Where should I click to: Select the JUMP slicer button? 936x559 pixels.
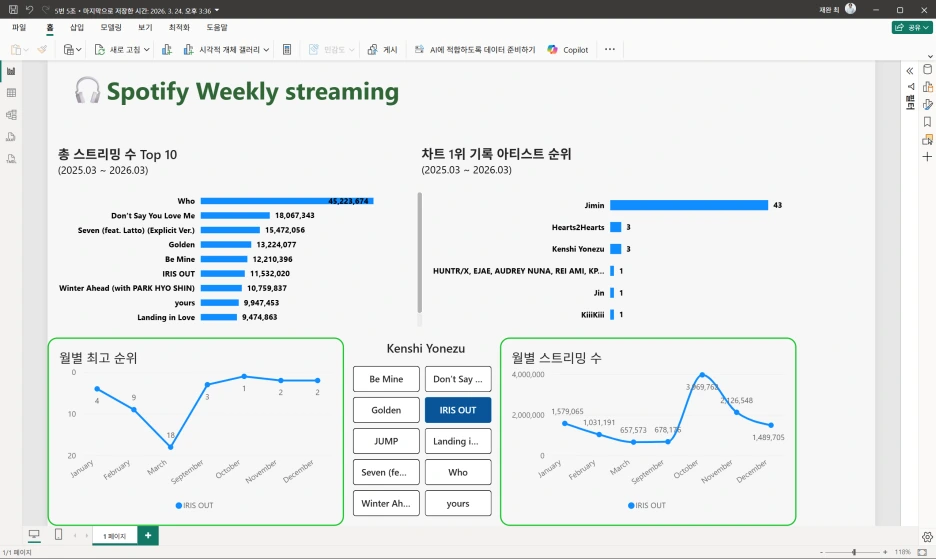pyautogui.click(x=386, y=441)
